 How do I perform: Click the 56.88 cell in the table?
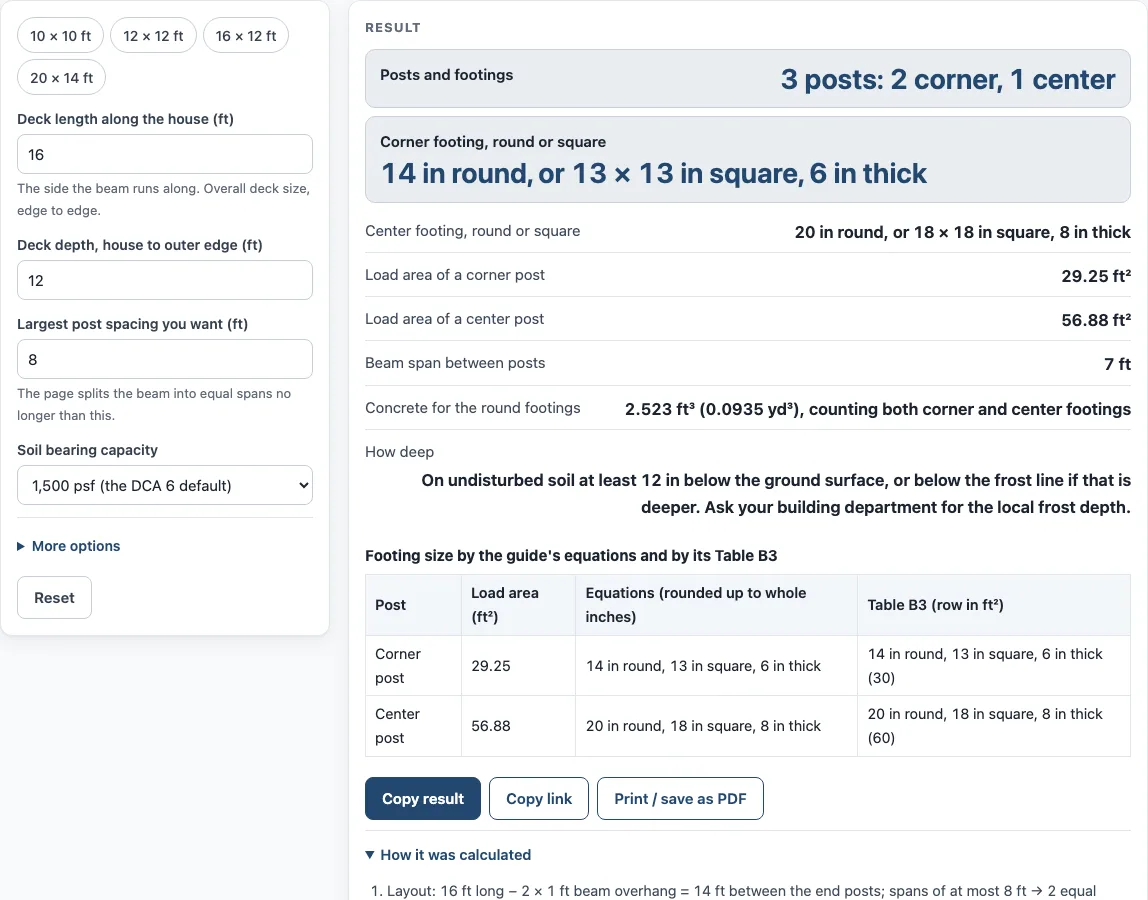click(x=518, y=726)
